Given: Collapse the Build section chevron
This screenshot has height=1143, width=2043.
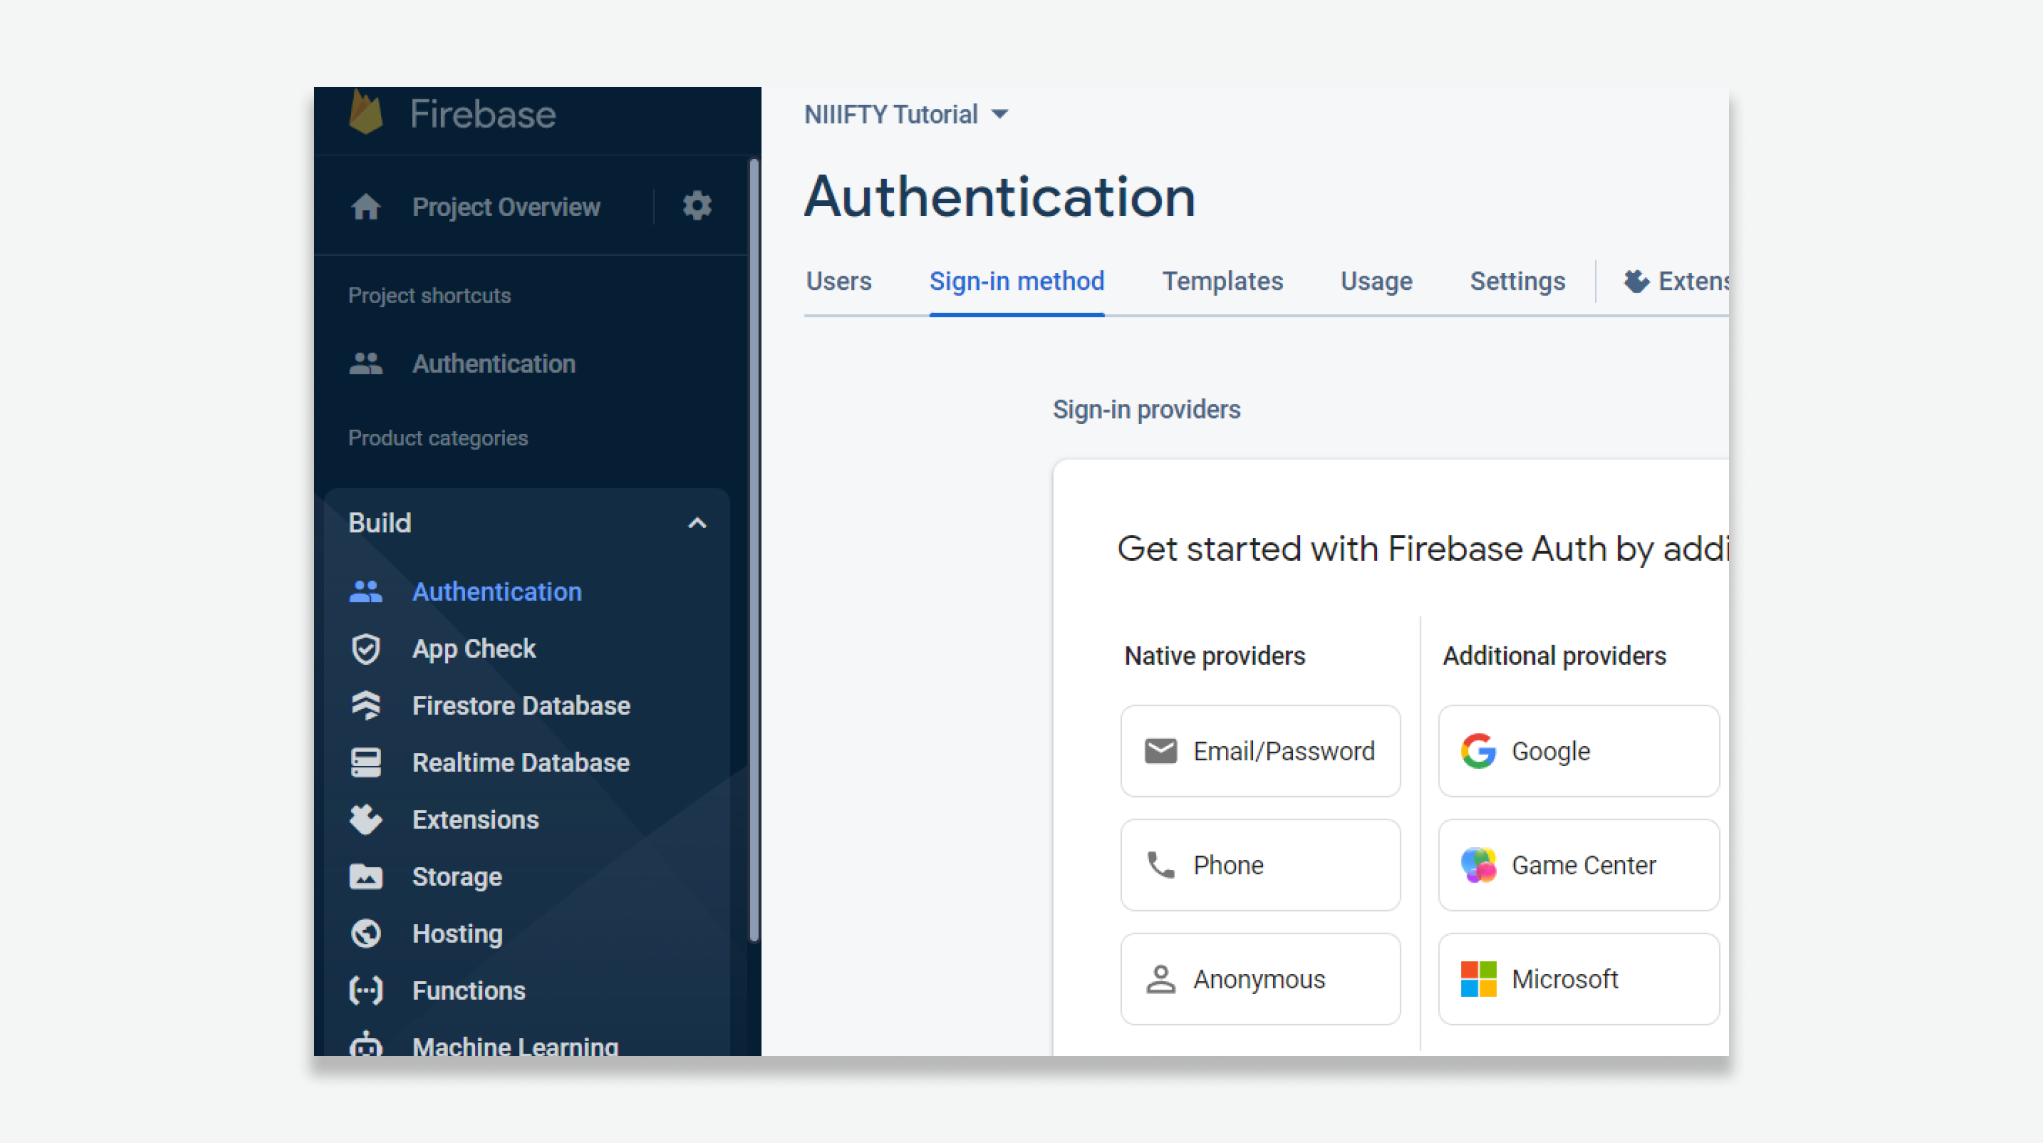Looking at the screenshot, I should tap(697, 523).
